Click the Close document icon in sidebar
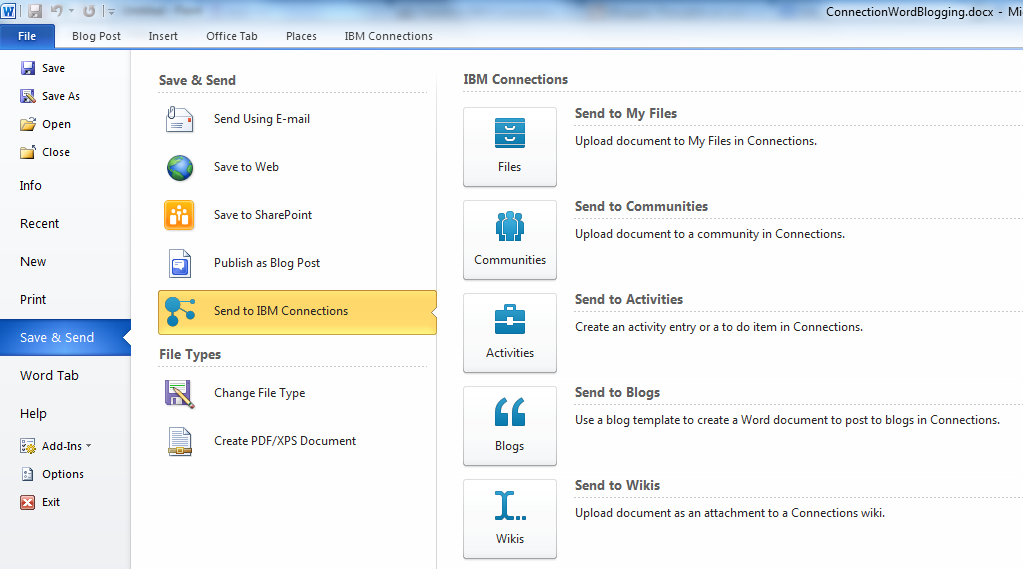The width and height of the screenshot is (1023, 569). point(28,152)
